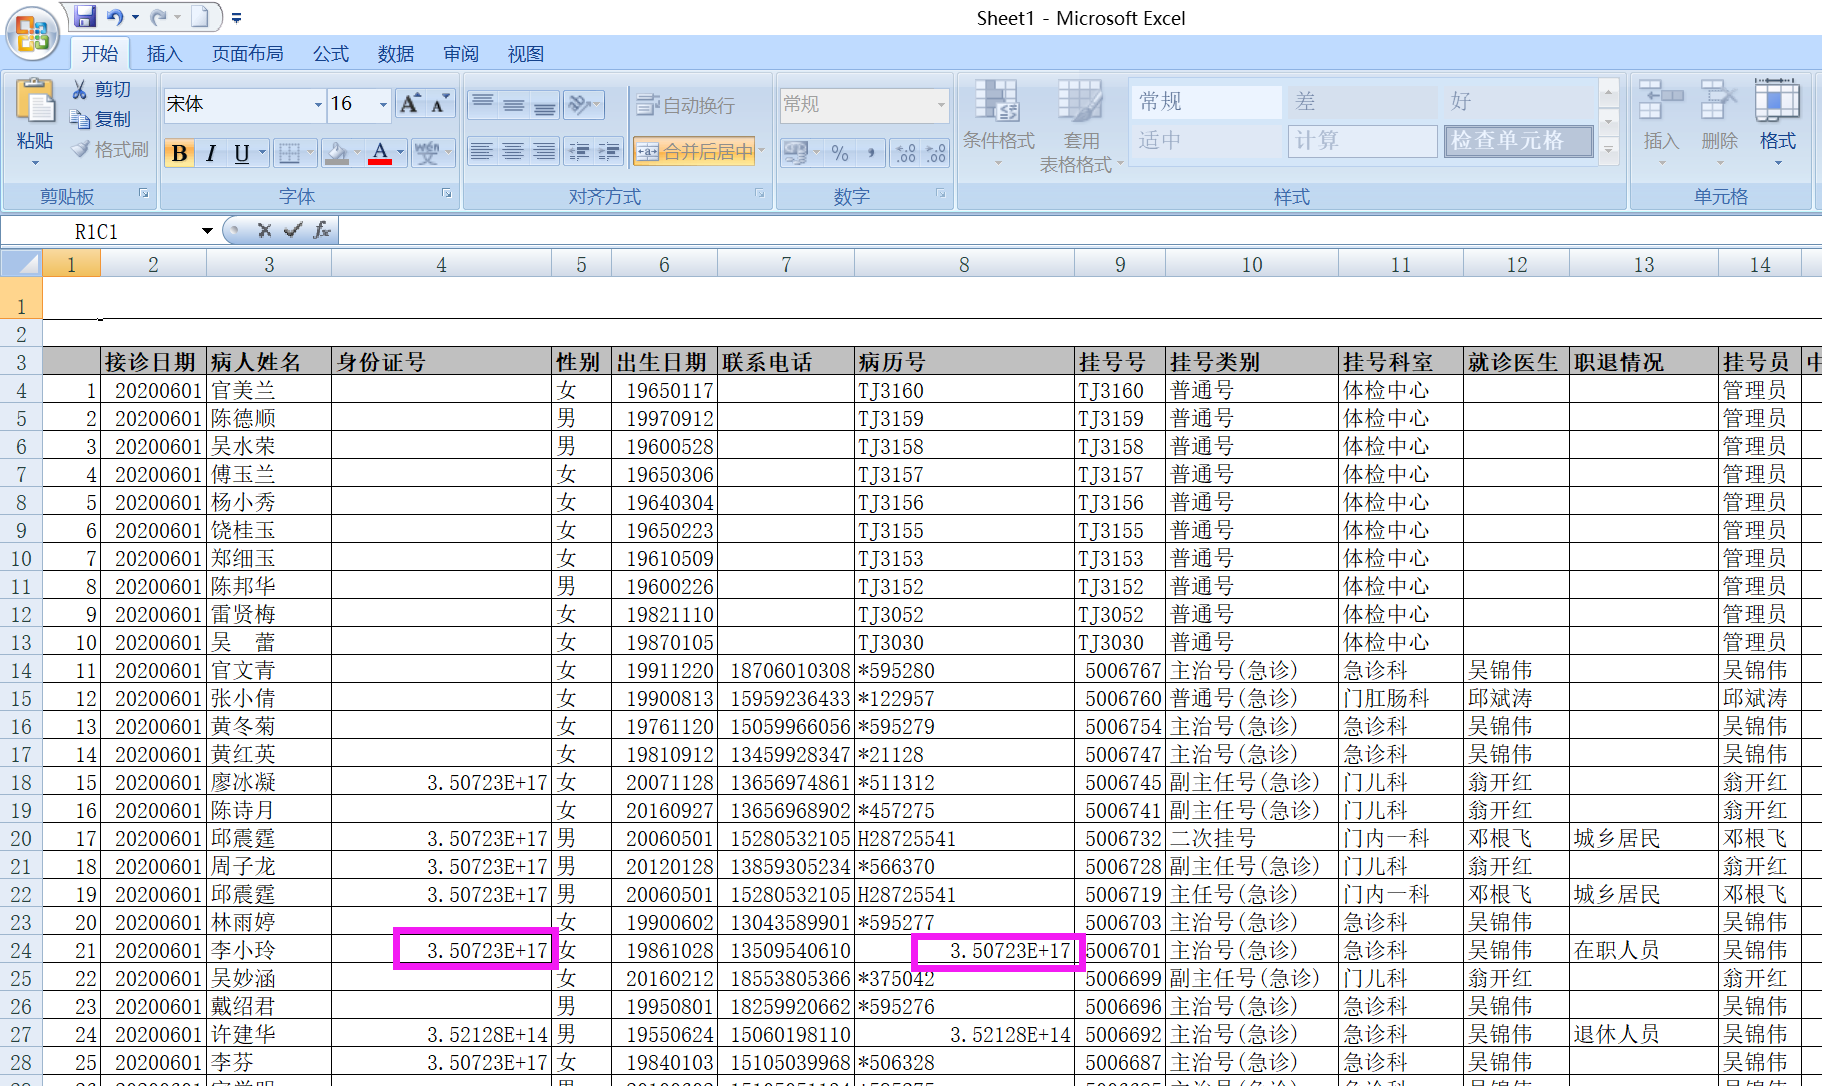This screenshot has width=1822, height=1086.
Task: Apply the red font color swatch
Action: click(x=380, y=153)
